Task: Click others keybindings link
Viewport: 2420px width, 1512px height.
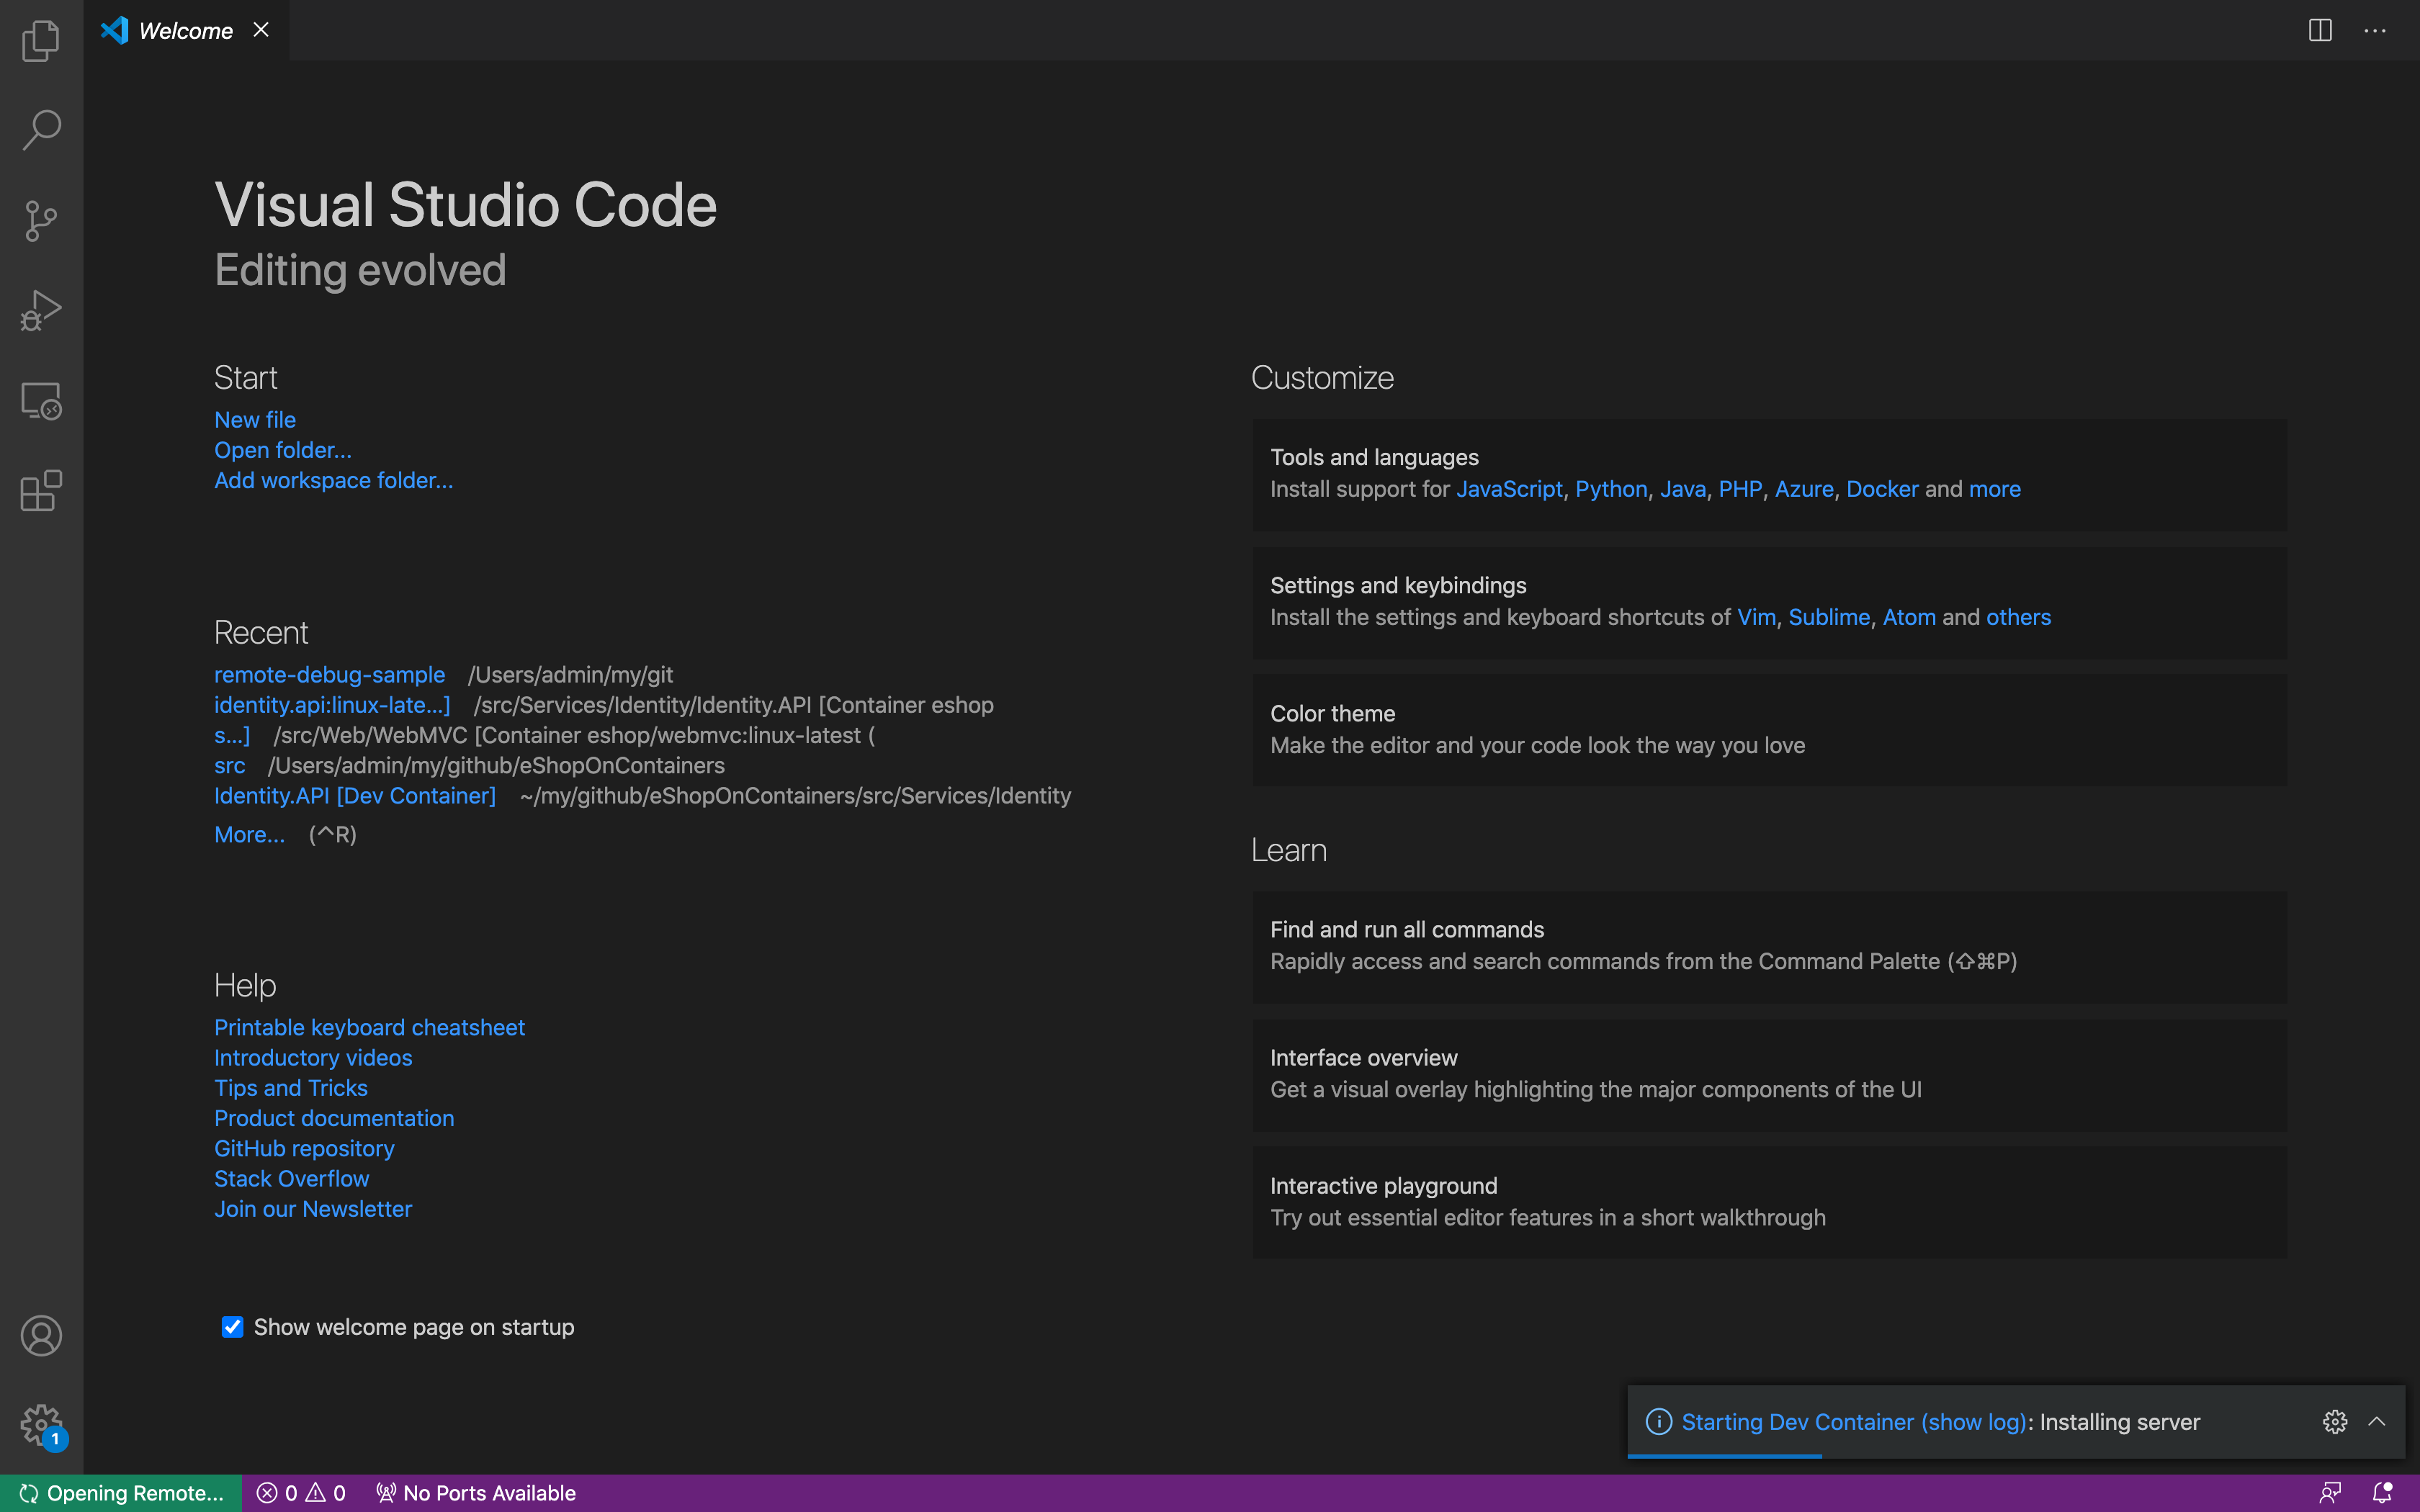Action: 2018,617
